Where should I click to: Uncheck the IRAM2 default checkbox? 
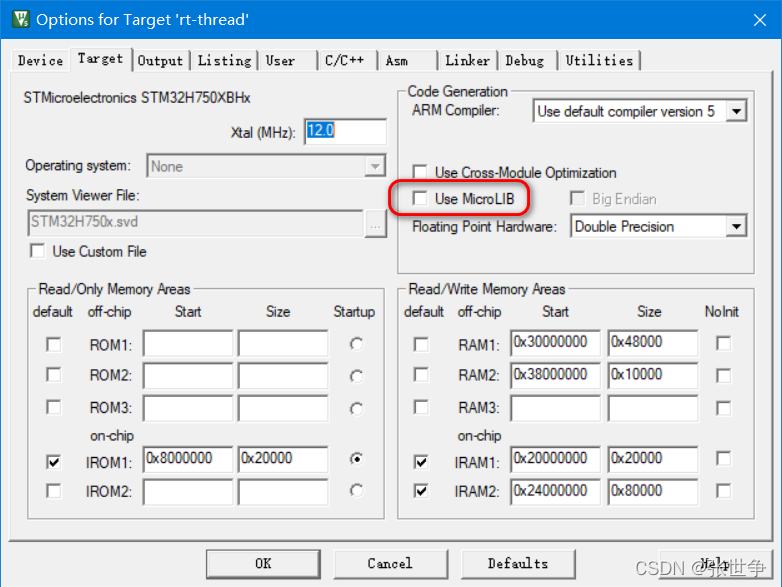point(421,491)
